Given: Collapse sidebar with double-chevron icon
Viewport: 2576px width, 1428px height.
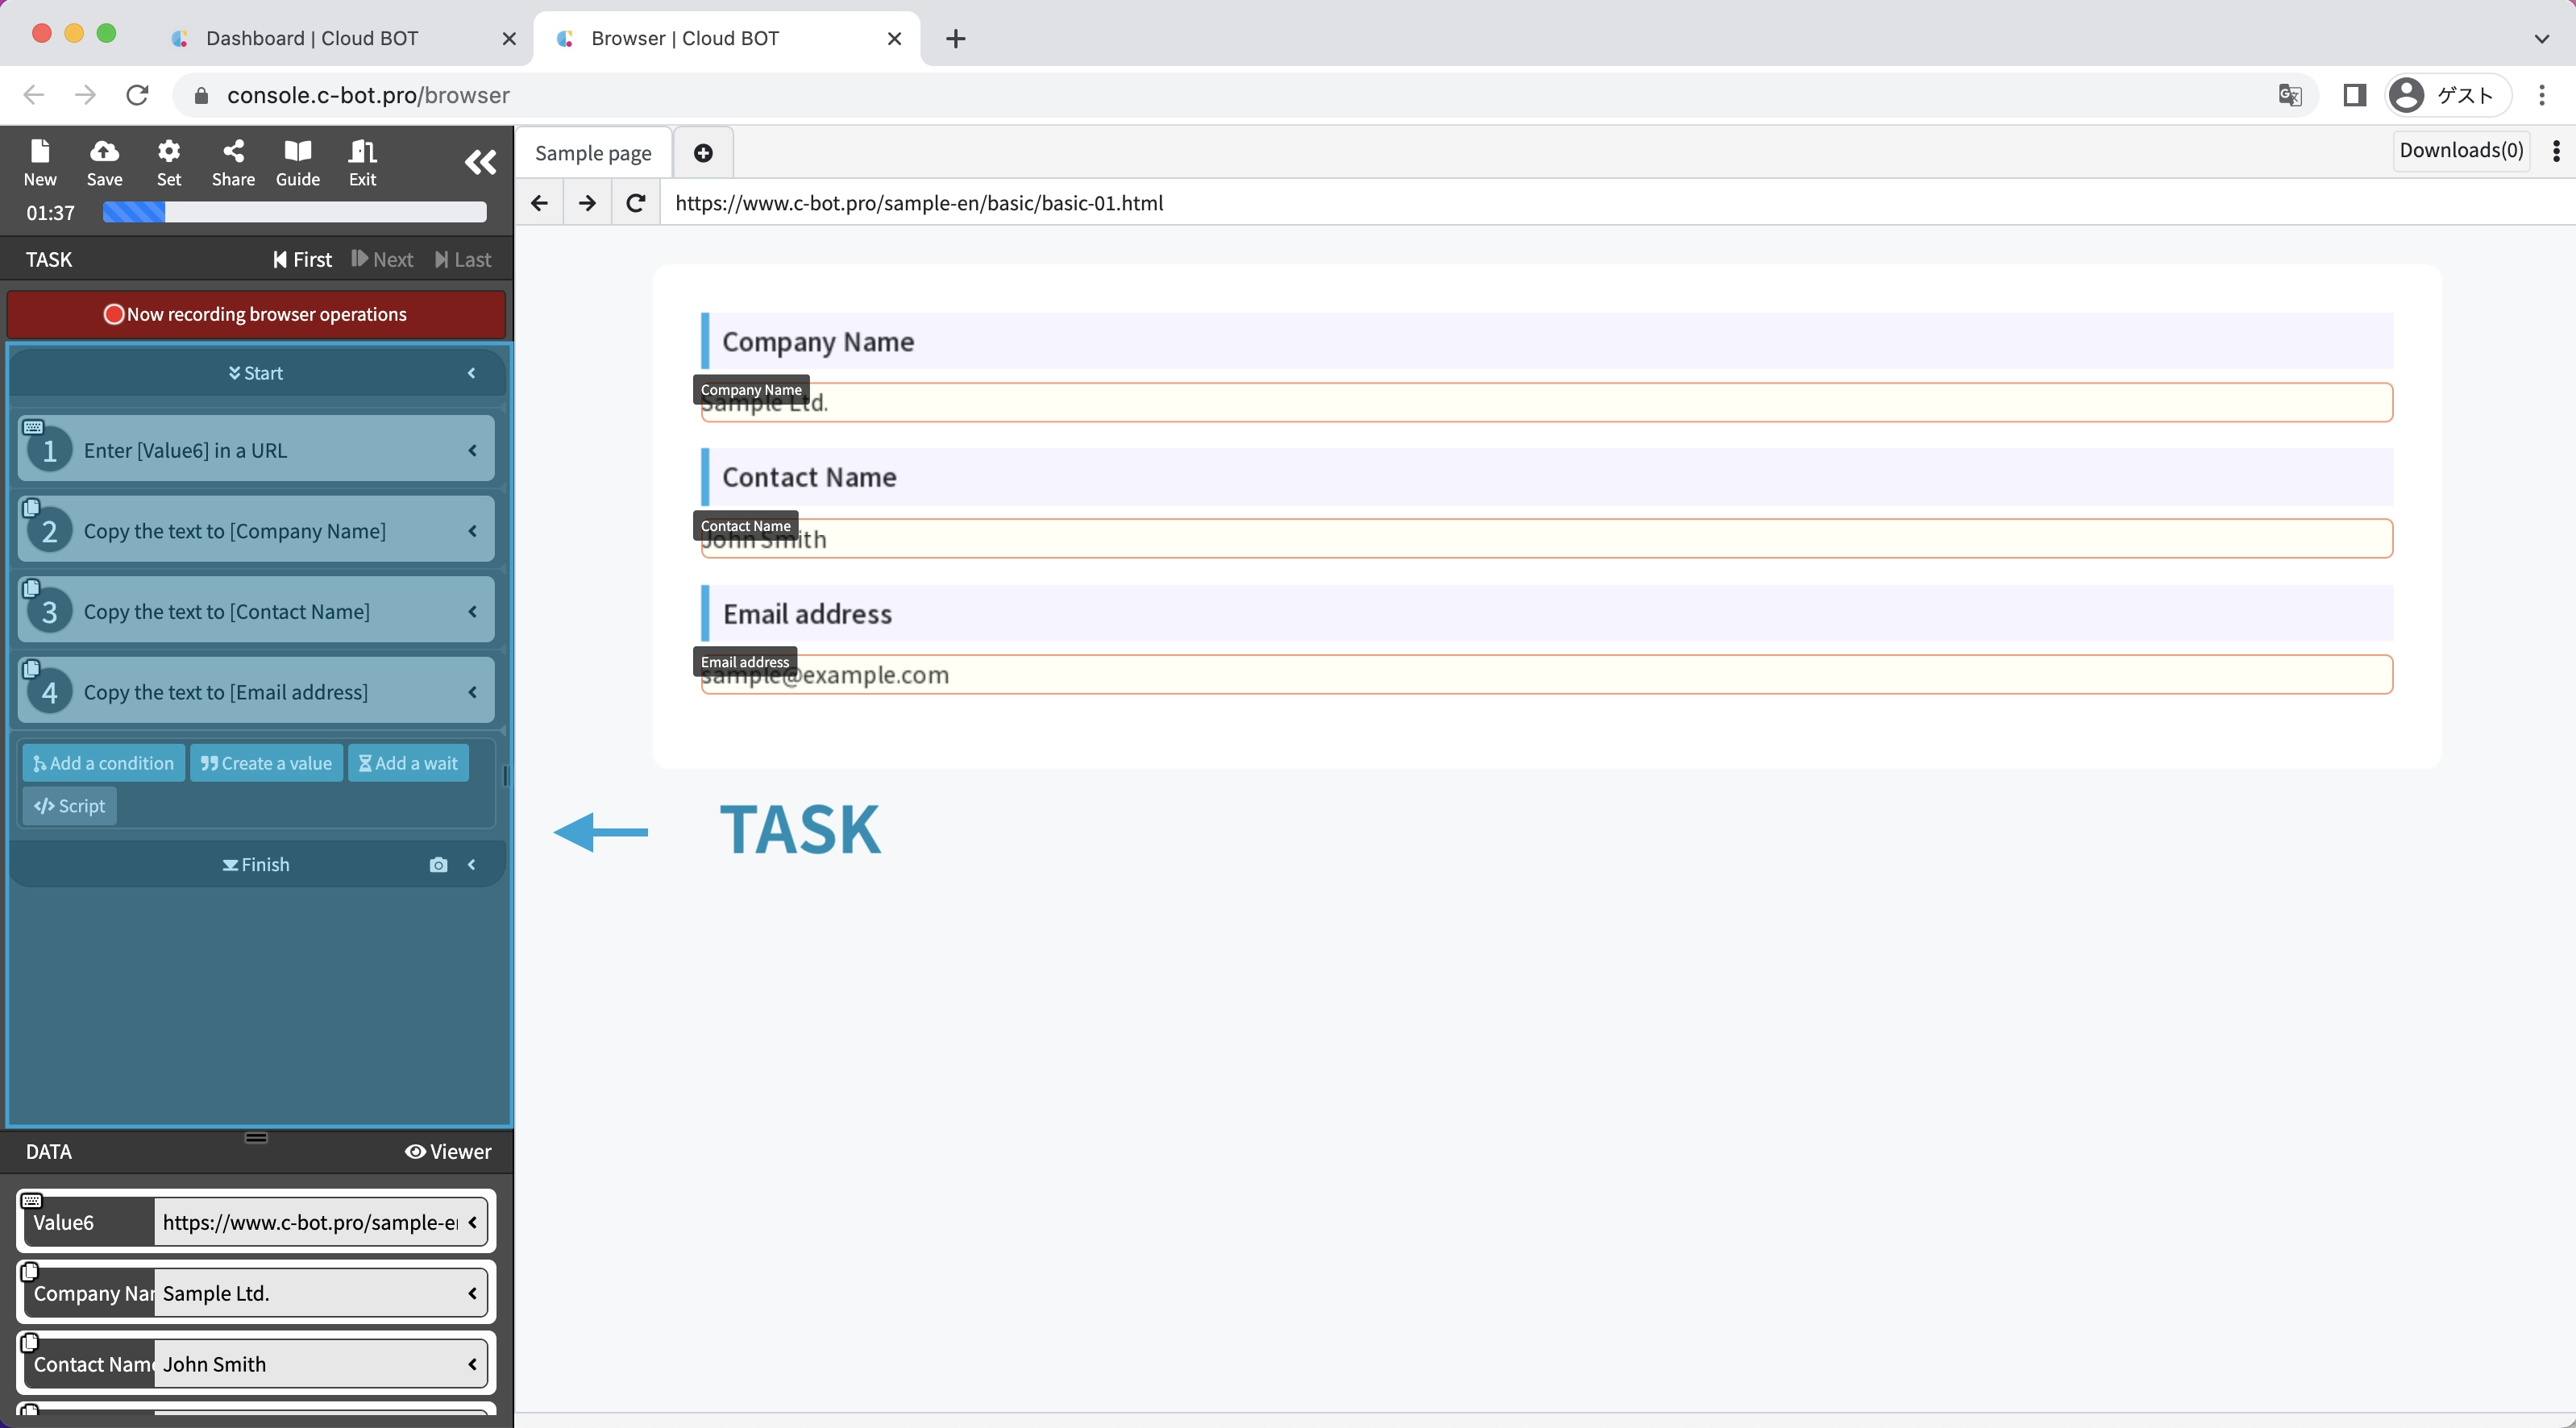Looking at the screenshot, I should pos(480,162).
